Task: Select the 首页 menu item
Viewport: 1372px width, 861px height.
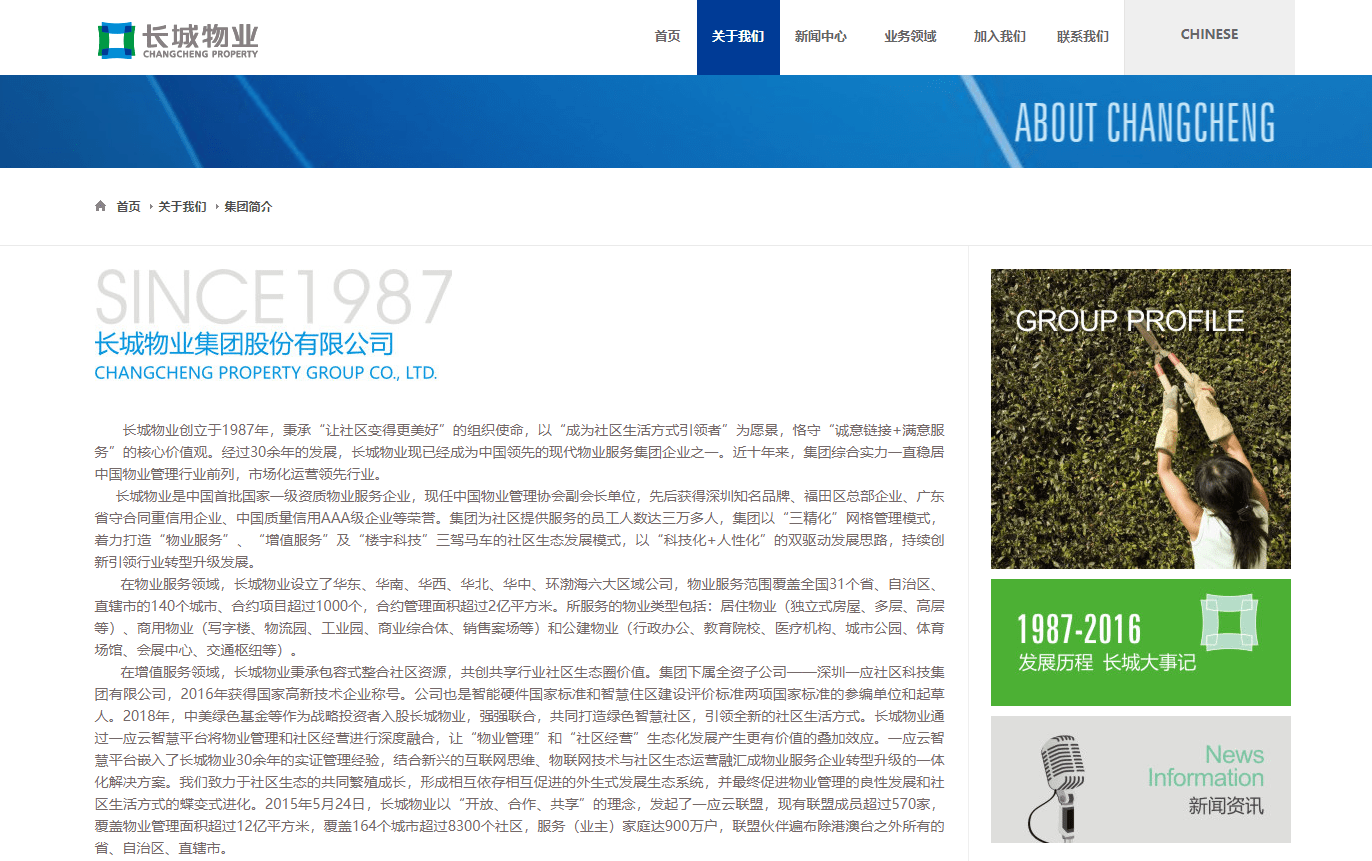Action: 666,37
